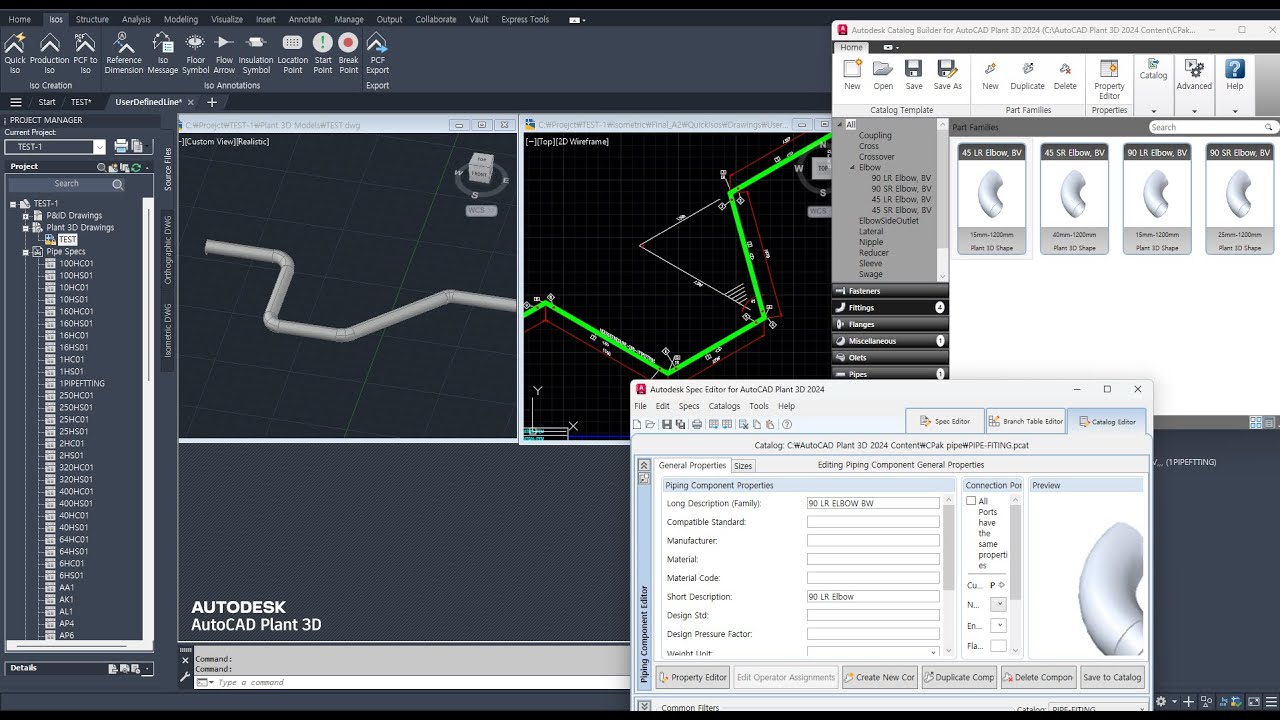Screen dimensions: 1280x720
Task: Open Property Editor from Catalog Builder ribbon
Action: [x=1109, y=79]
